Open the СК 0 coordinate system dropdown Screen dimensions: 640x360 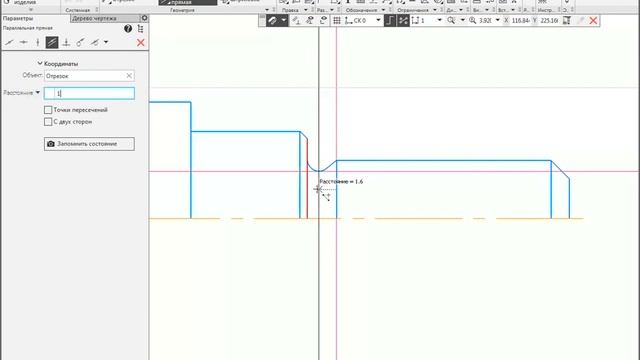click(x=378, y=20)
